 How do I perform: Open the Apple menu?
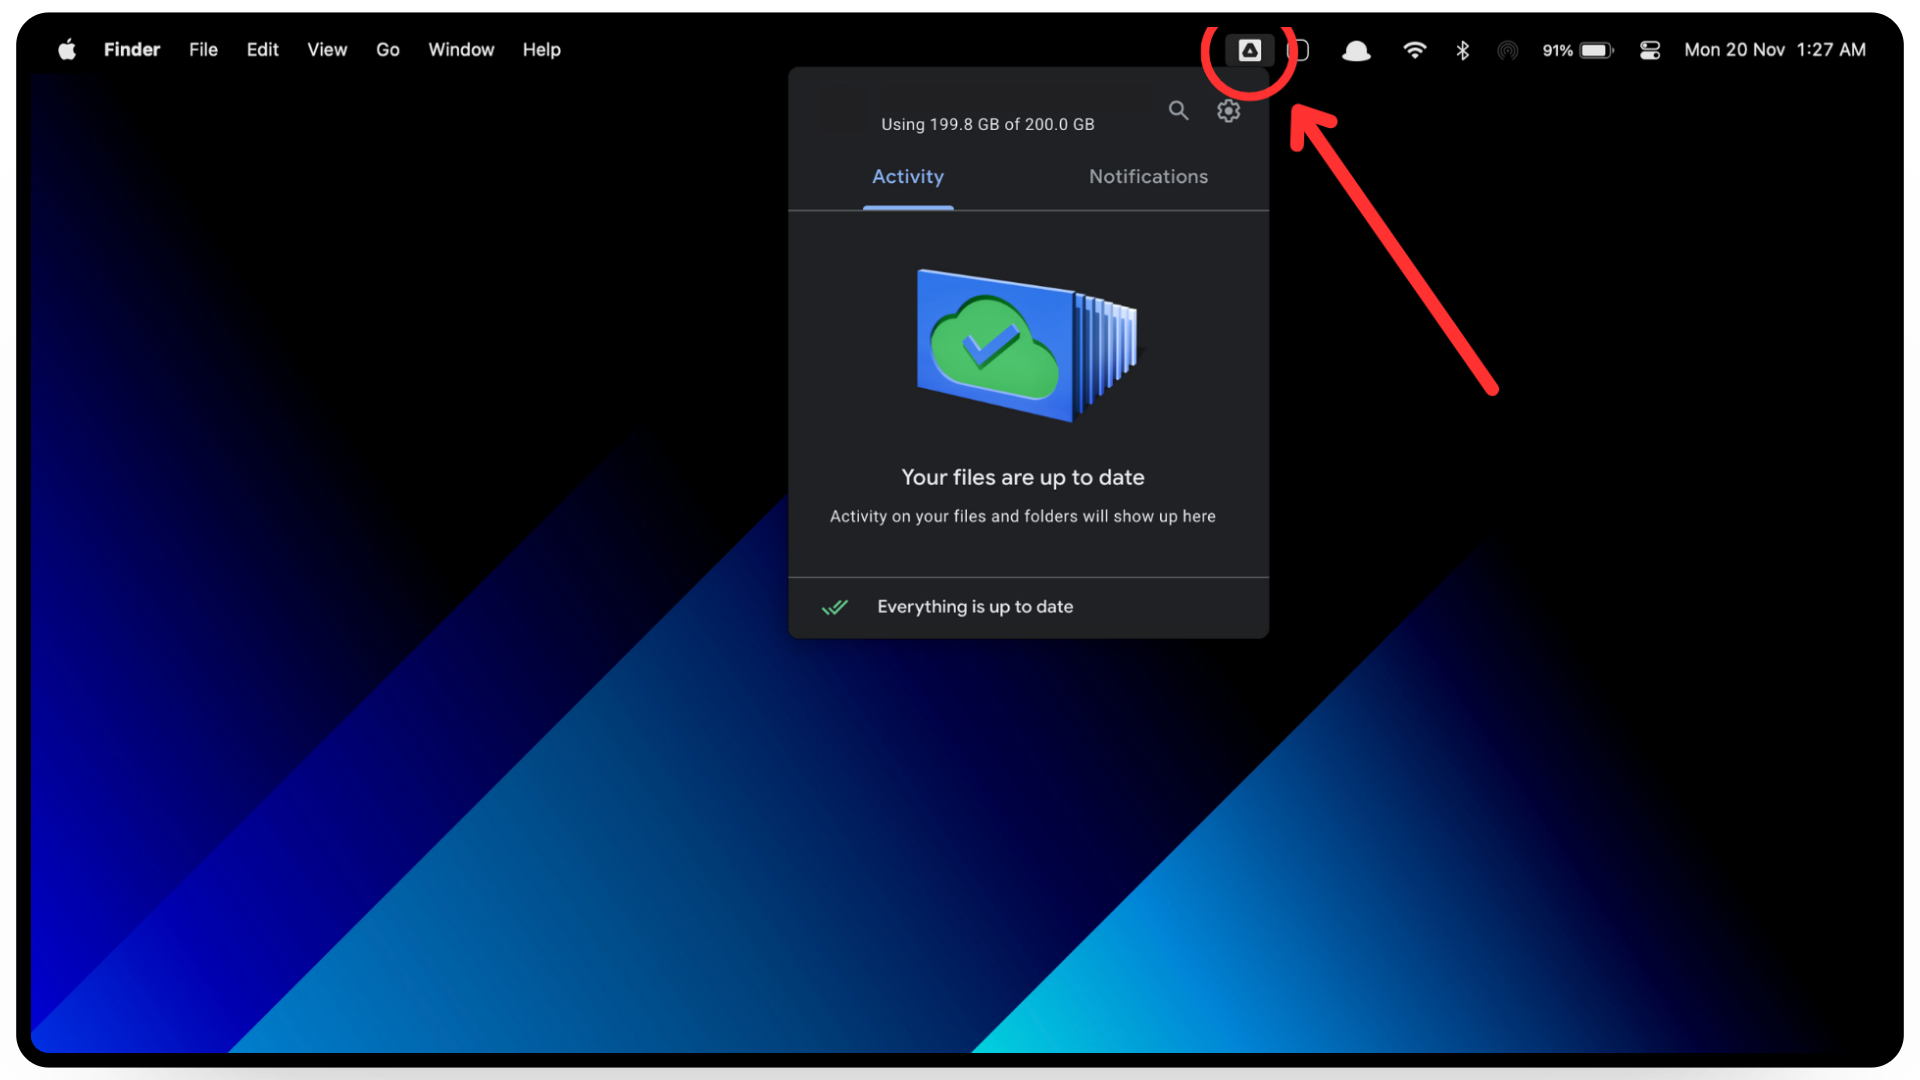pos(67,50)
